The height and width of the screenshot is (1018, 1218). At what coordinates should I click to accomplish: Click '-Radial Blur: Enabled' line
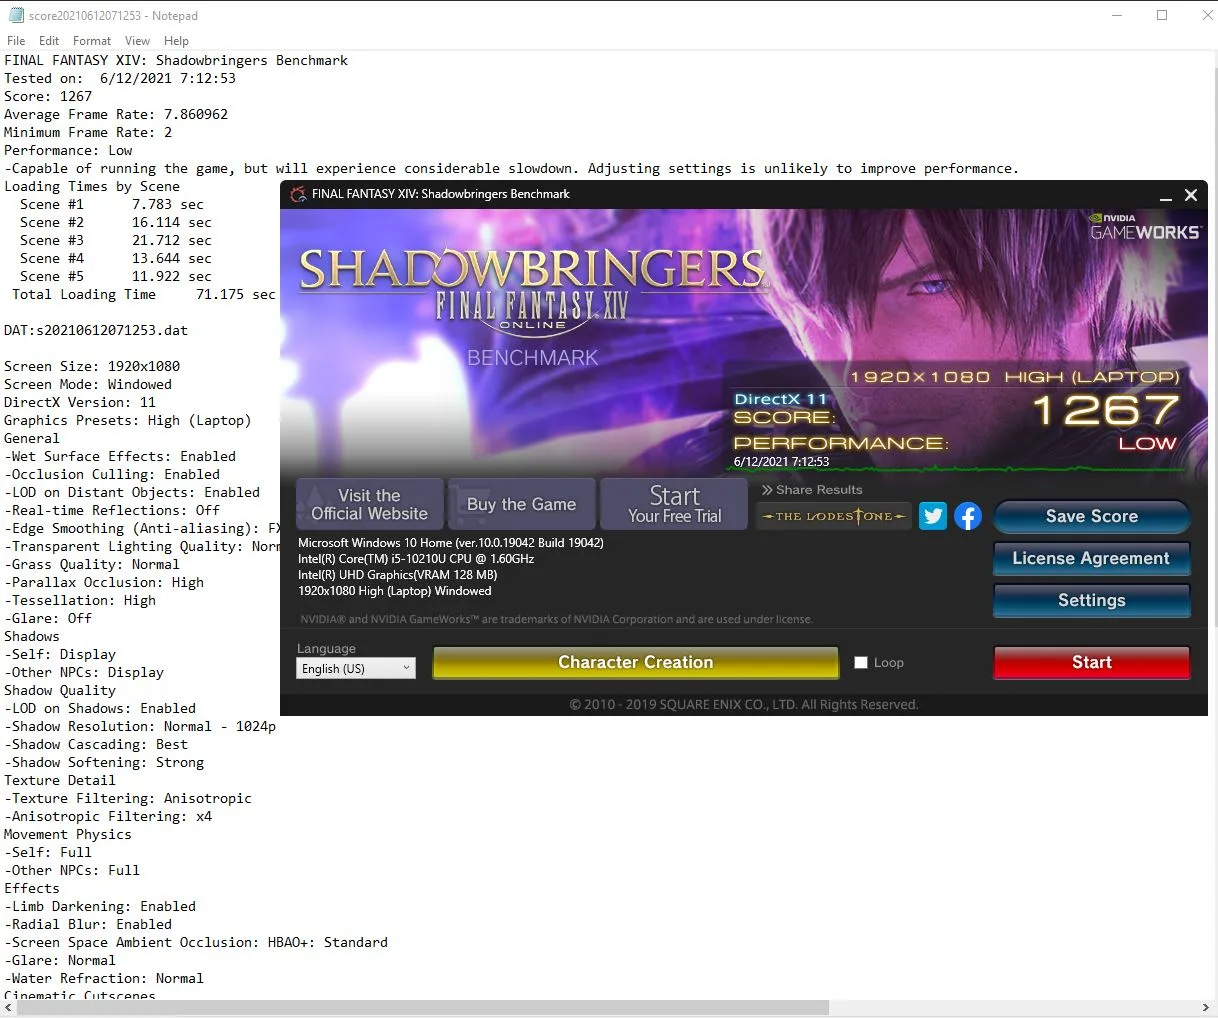[88, 924]
